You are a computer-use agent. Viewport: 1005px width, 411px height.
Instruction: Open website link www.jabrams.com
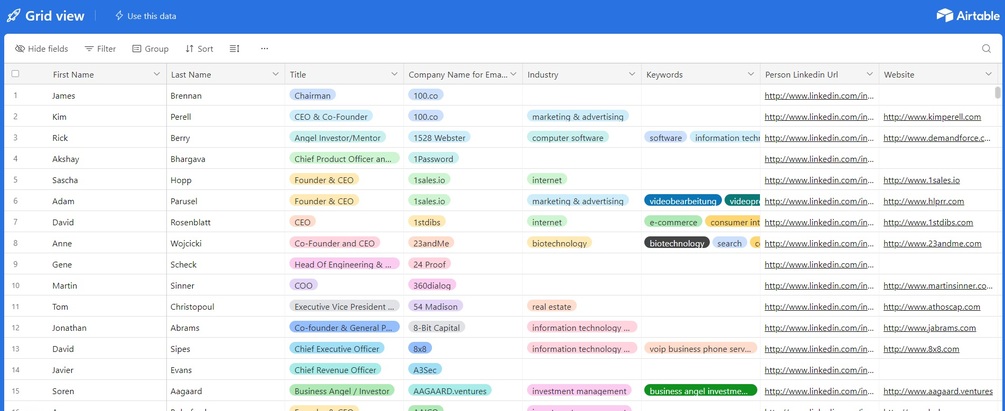click(929, 328)
